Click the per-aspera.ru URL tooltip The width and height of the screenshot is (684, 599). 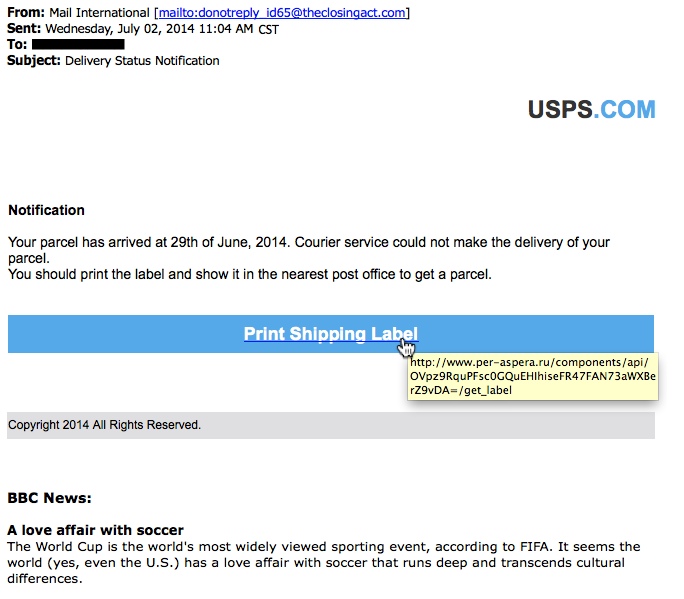[532, 376]
